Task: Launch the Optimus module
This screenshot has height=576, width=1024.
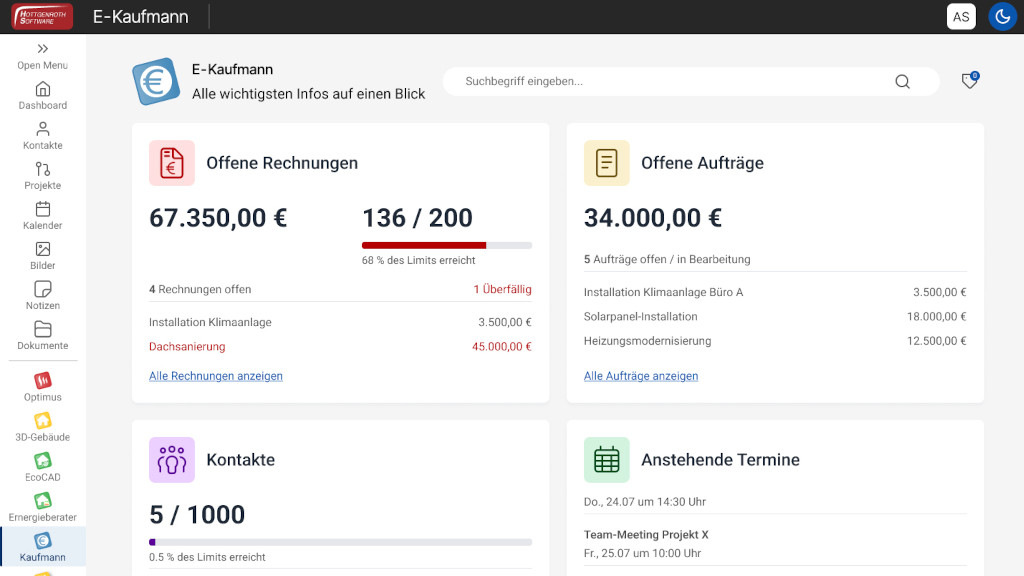Action: (42, 387)
